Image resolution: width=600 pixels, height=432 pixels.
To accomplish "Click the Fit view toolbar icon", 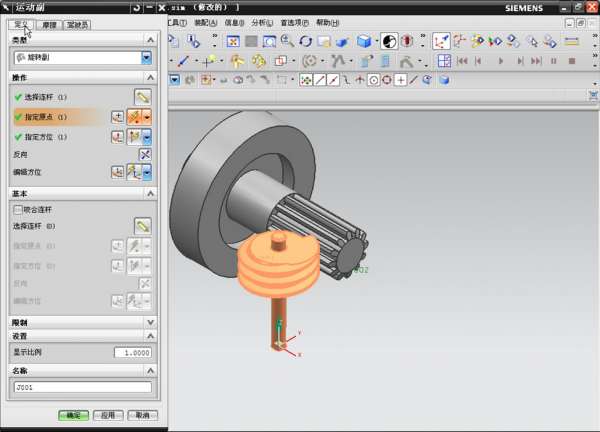I will (x=233, y=41).
